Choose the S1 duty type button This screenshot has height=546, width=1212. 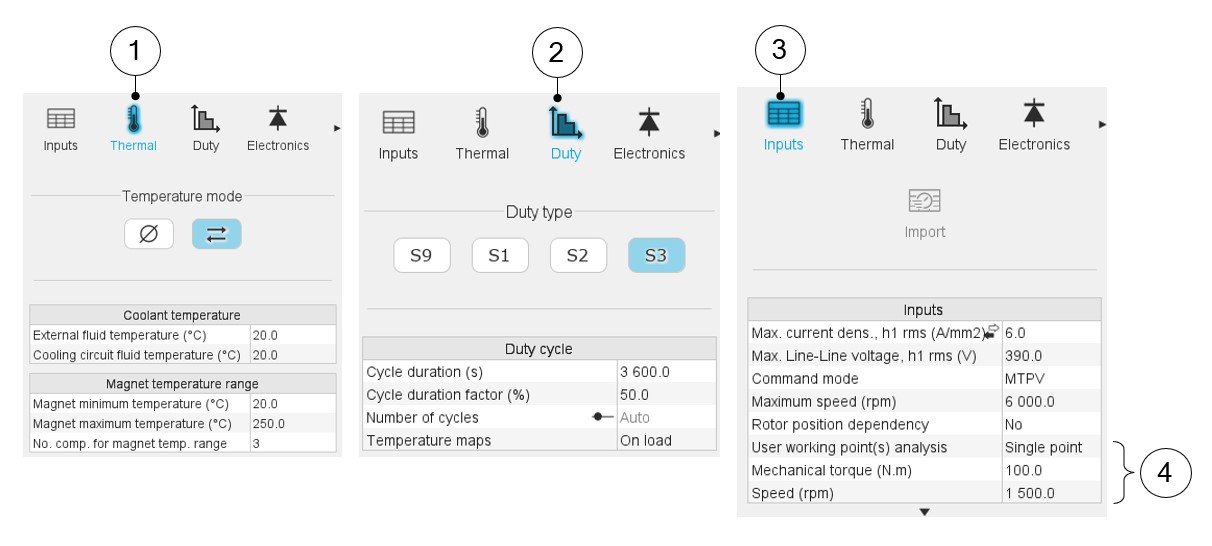500,255
